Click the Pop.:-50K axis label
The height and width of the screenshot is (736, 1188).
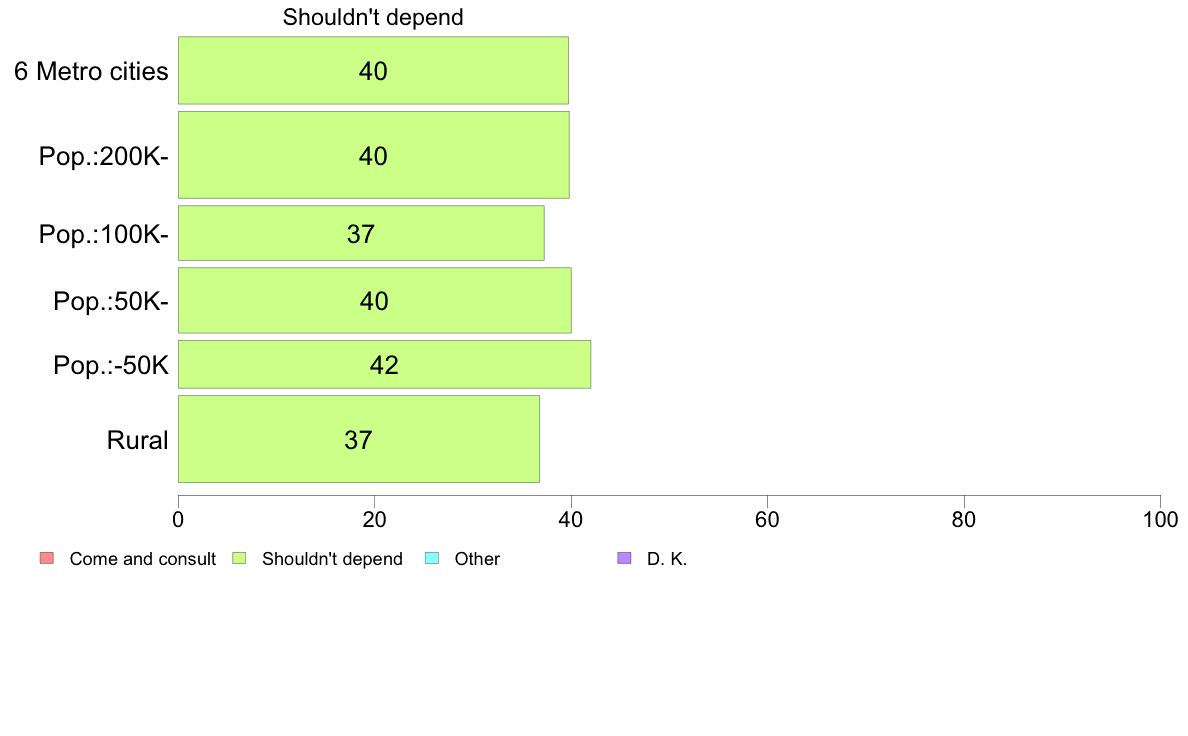coord(111,365)
